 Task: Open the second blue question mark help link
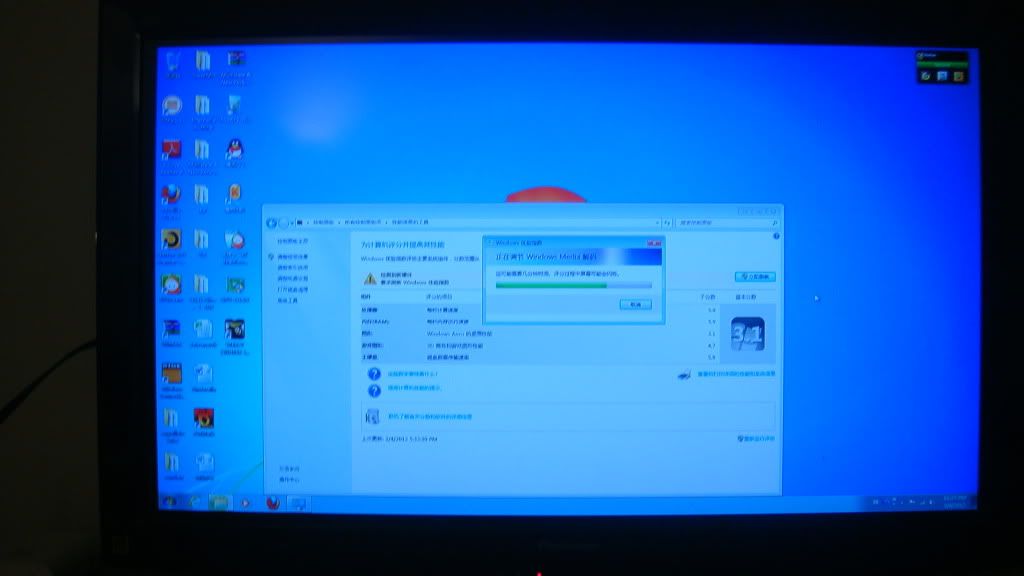pyautogui.click(x=374, y=388)
